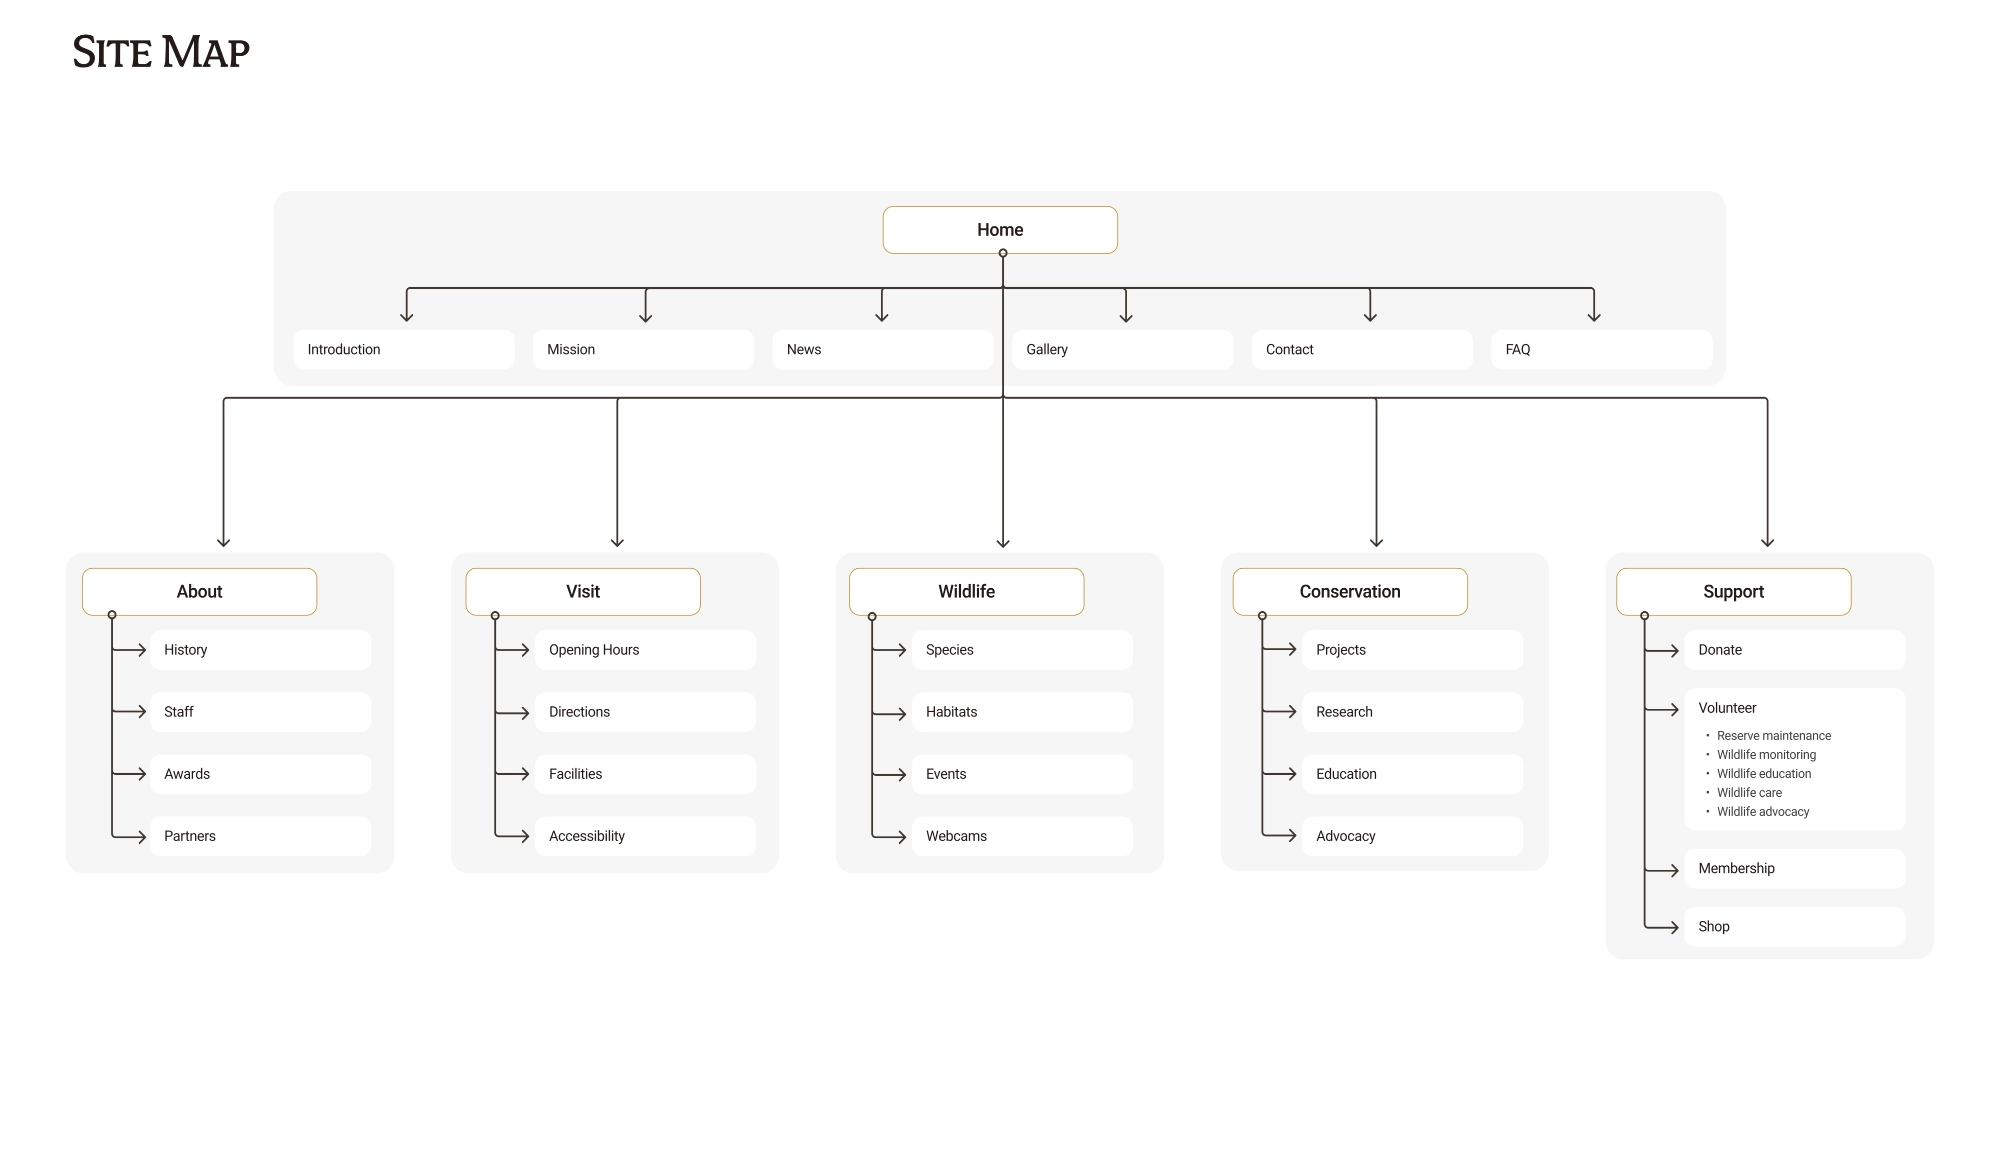Click the Home node at the top

tap(1000, 229)
